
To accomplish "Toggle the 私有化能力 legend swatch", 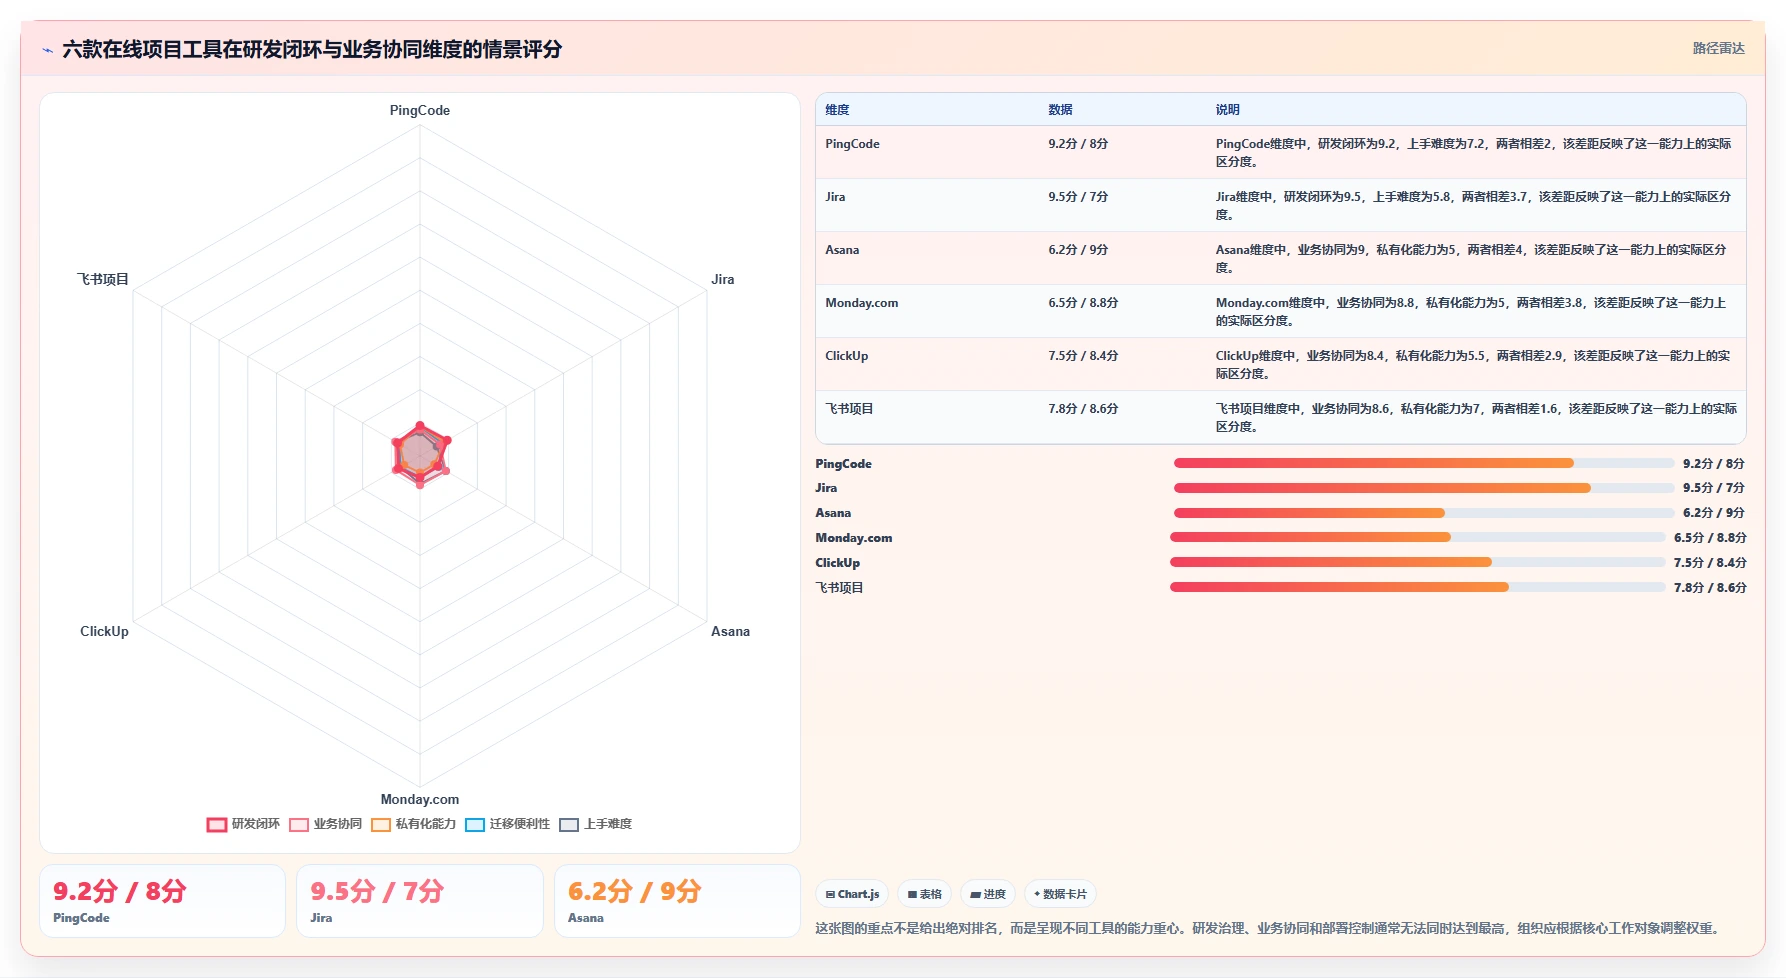I will (x=381, y=825).
